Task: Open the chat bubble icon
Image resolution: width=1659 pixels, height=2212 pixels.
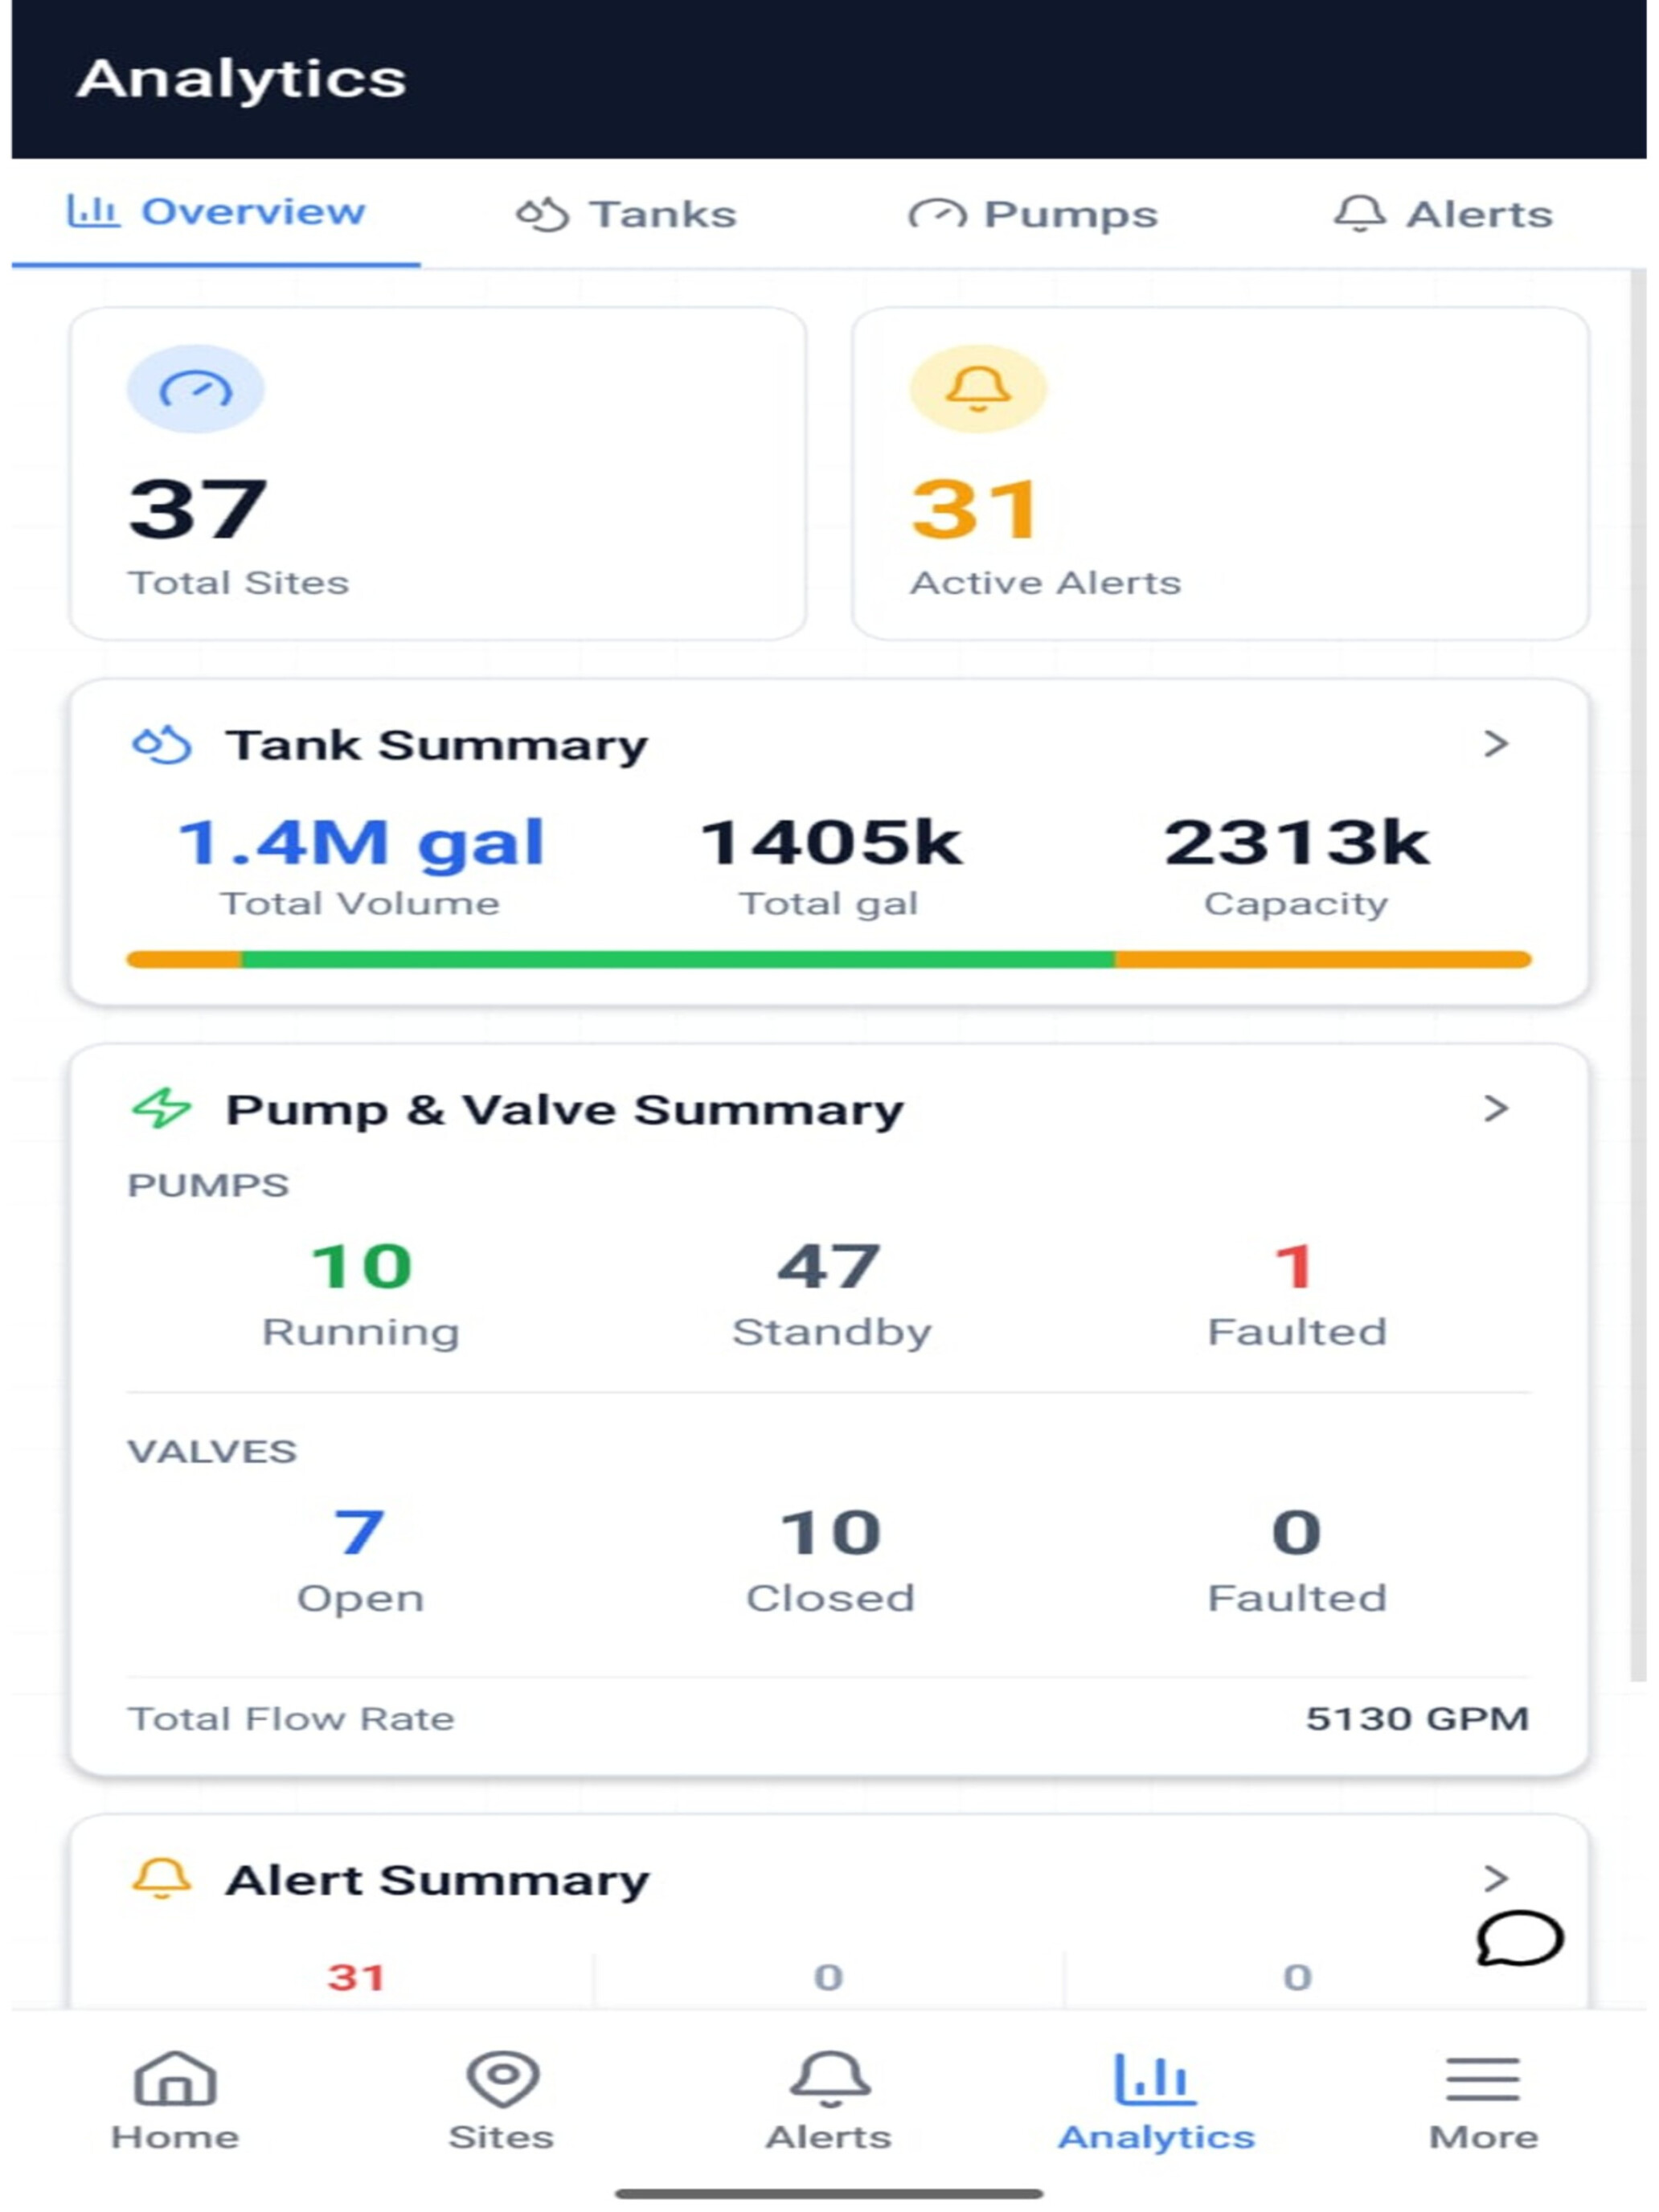Action: click(1518, 1938)
